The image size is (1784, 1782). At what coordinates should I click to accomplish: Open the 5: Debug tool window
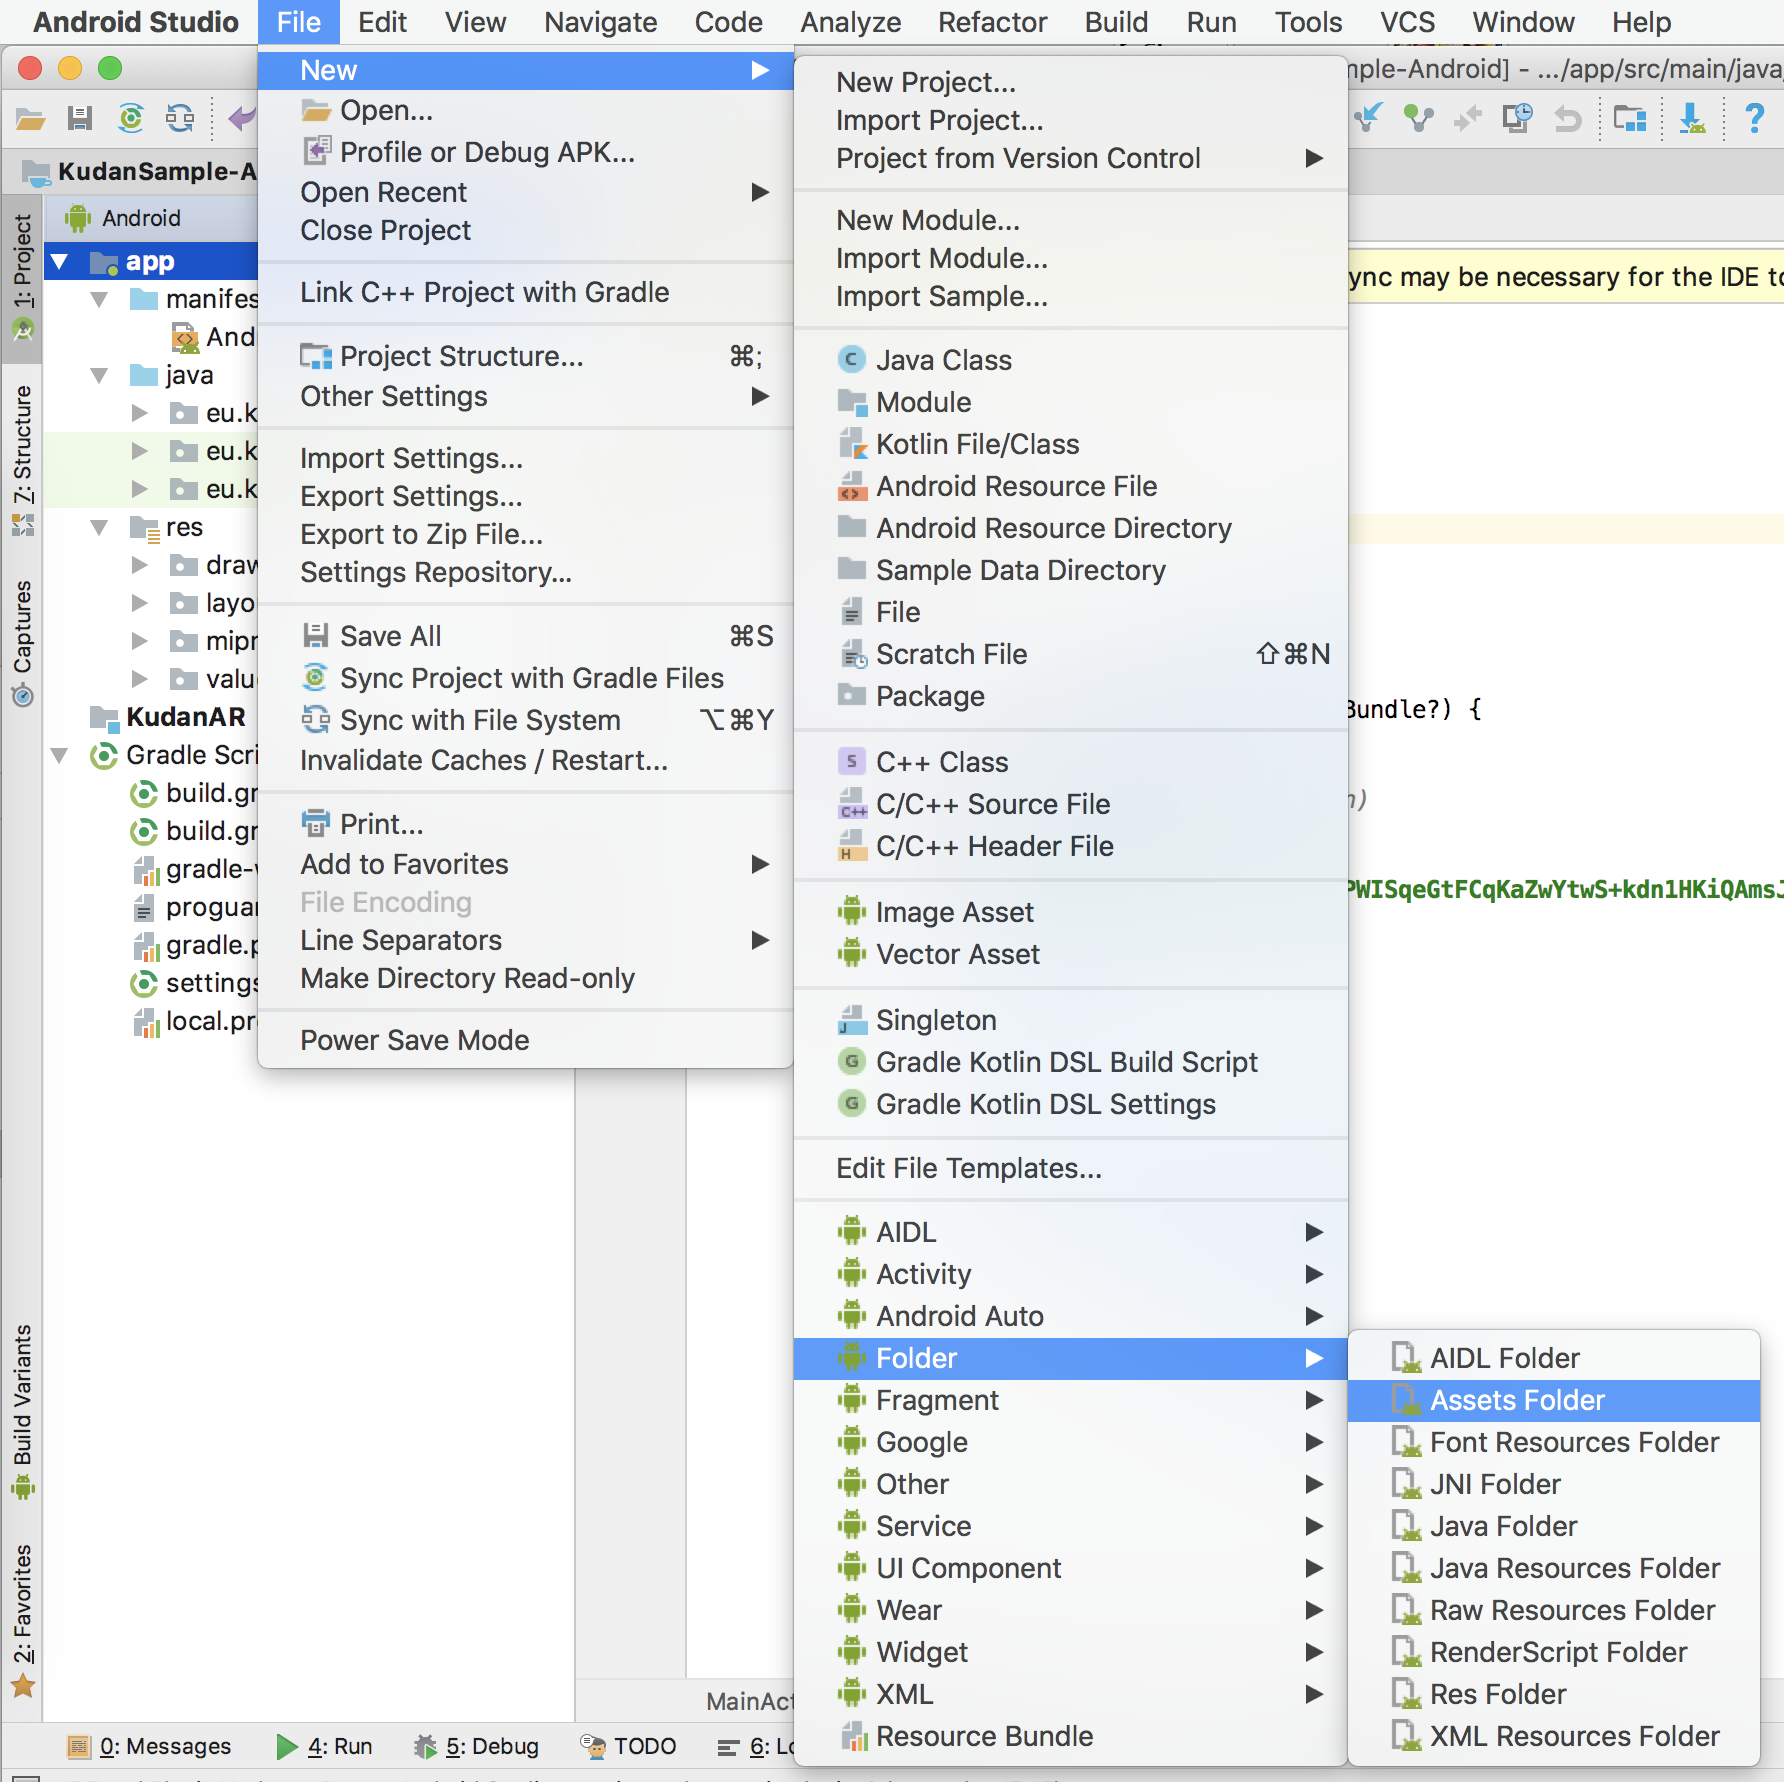tap(476, 1746)
